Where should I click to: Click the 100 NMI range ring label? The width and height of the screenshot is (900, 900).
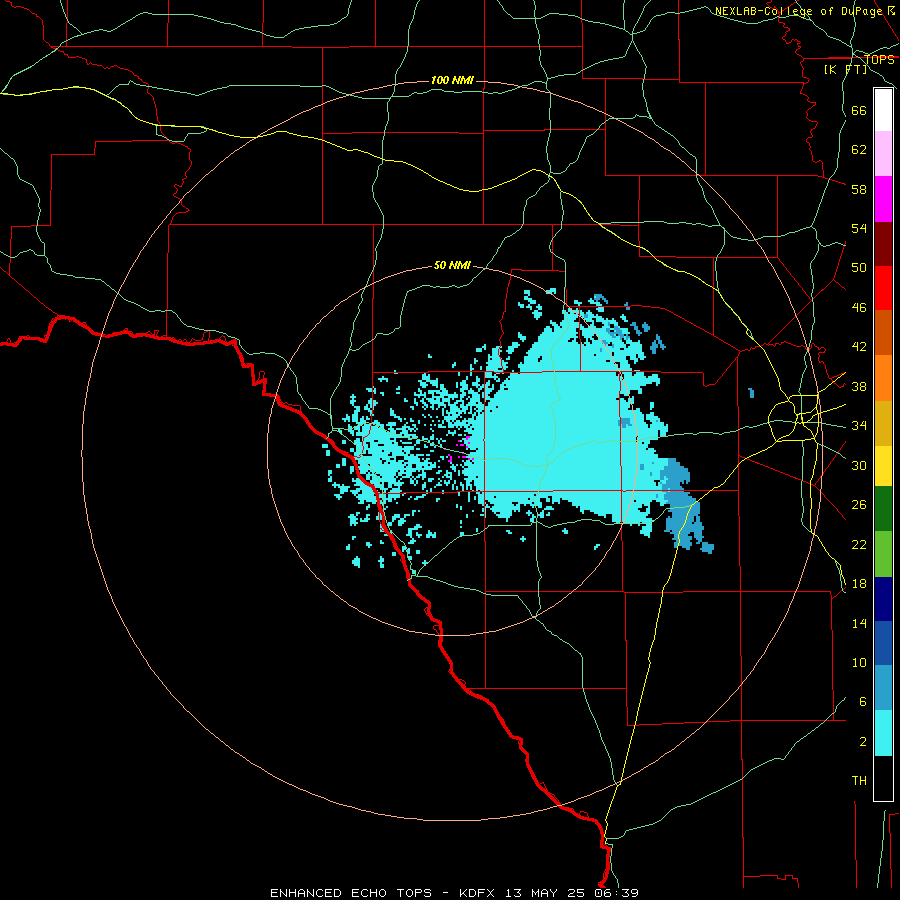pos(452,80)
